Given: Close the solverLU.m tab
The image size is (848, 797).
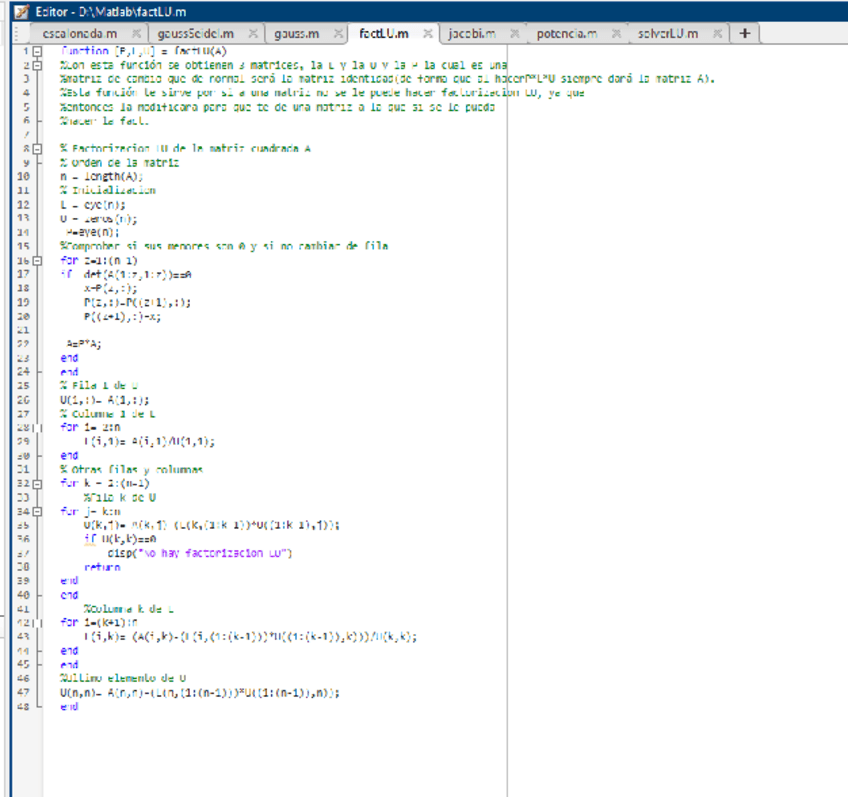Looking at the screenshot, I should 717,34.
